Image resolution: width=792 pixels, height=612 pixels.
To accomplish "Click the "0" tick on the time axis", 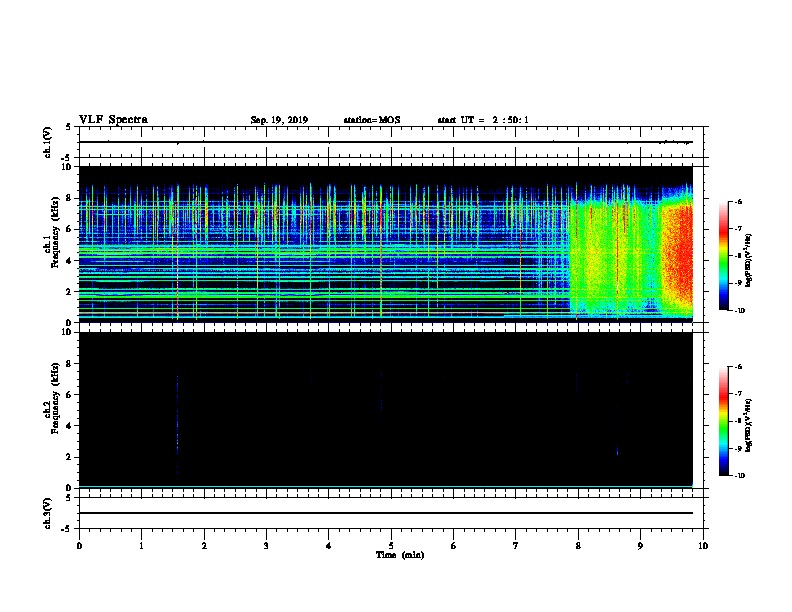I will 79,546.
